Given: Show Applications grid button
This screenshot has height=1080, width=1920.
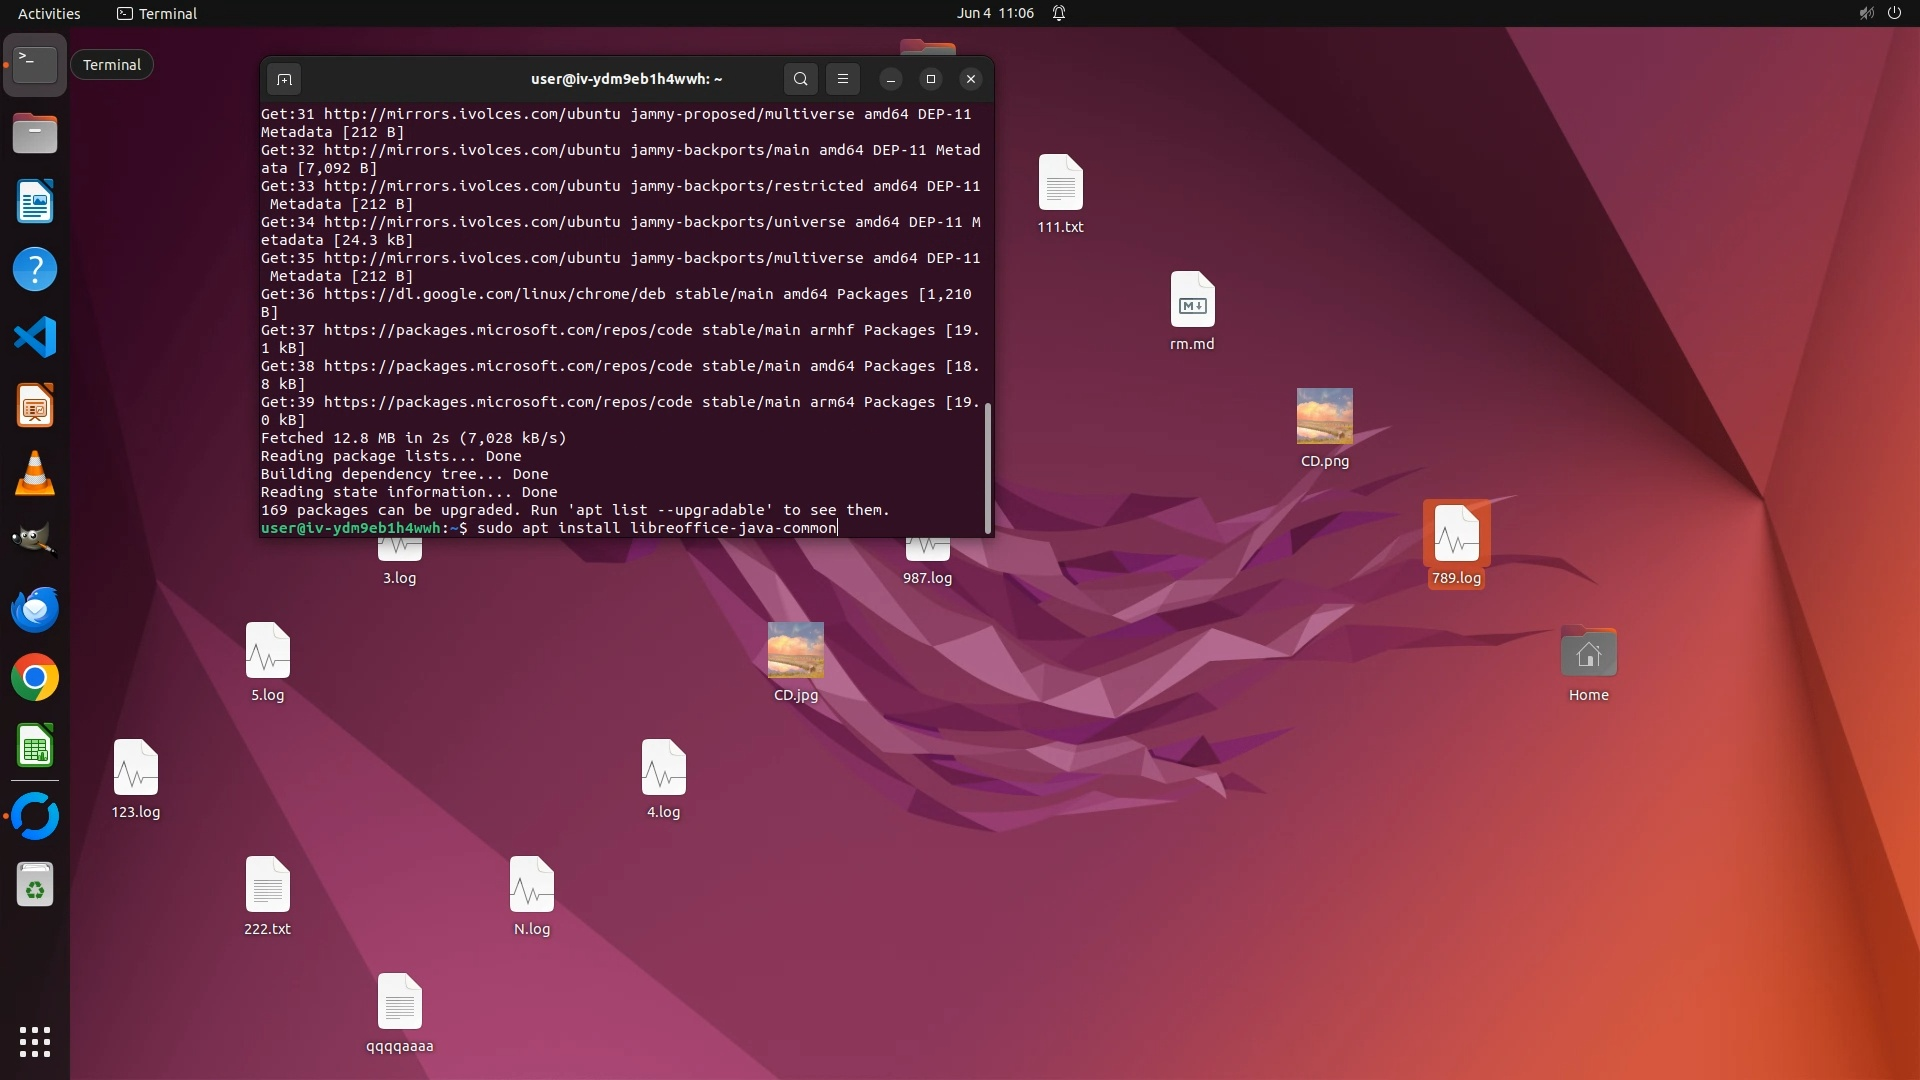Looking at the screenshot, I should [x=35, y=1042].
